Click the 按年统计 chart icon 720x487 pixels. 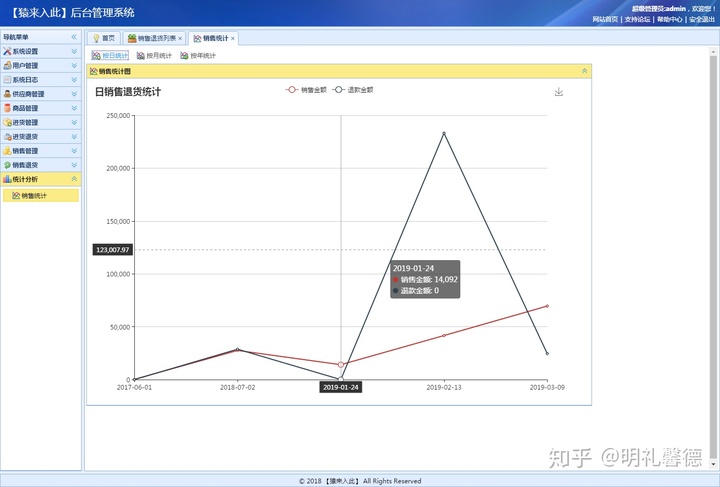(x=184, y=56)
